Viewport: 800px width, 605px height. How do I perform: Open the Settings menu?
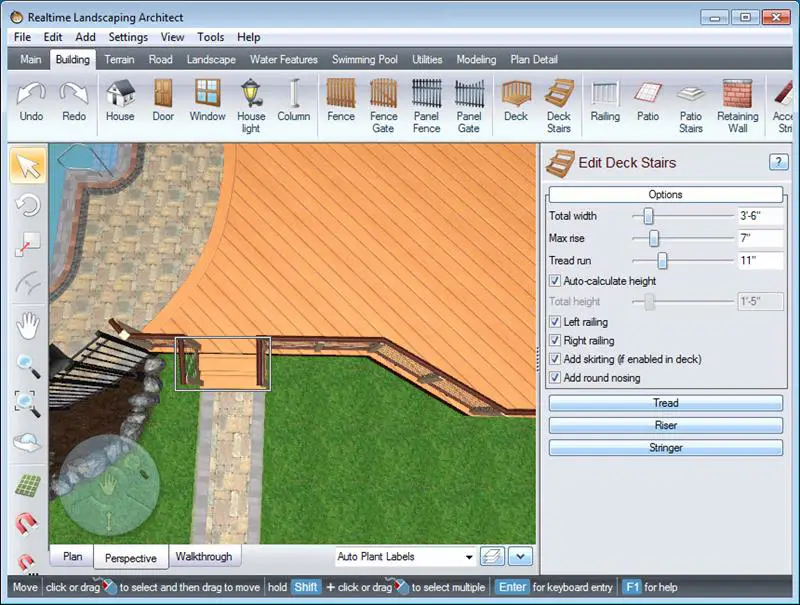point(128,37)
